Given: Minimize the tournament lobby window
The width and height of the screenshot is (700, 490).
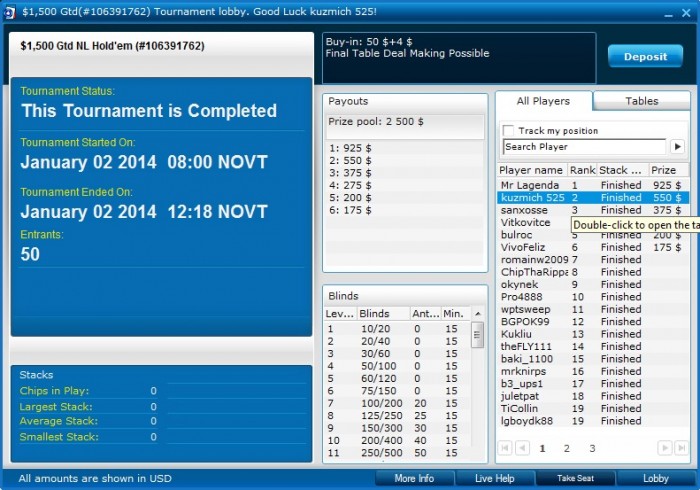Looking at the screenshot, I should (668, 13).
